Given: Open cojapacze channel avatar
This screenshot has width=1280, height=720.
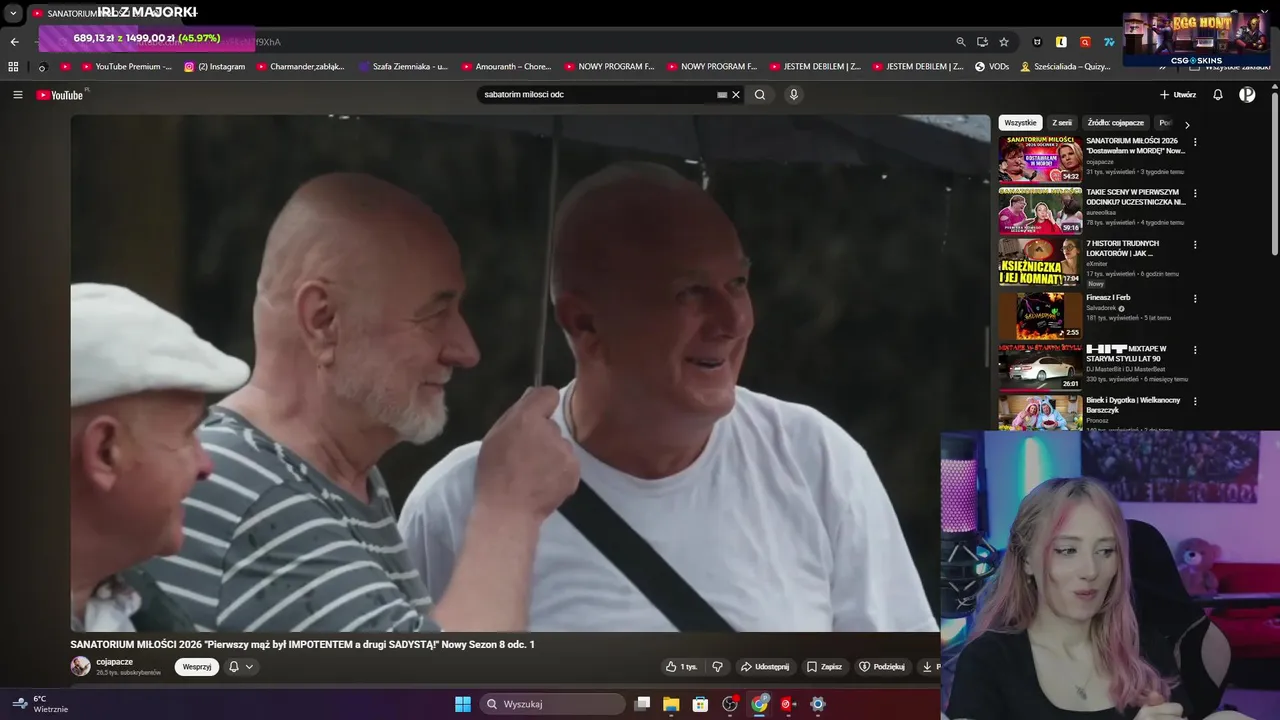Looking at the screenshot, I should click(x=80, y=666).
